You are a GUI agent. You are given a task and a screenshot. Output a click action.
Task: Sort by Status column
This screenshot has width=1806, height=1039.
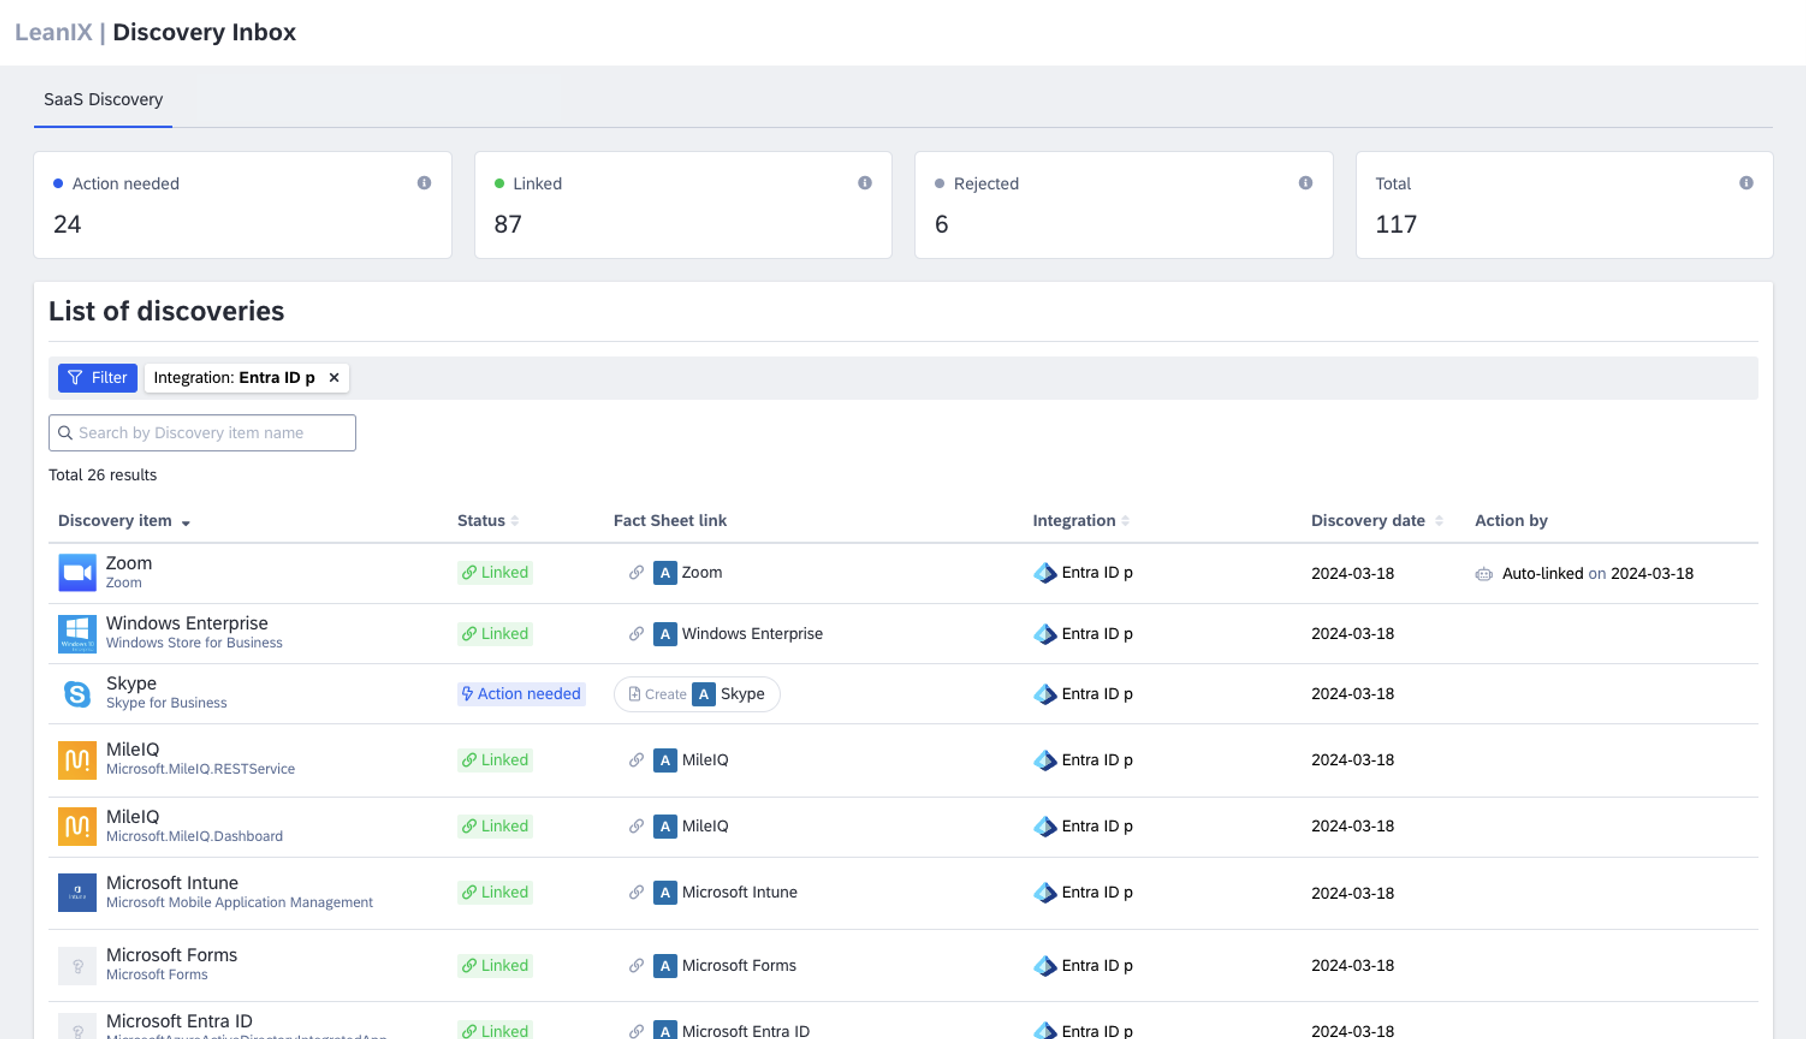(488, 520)
